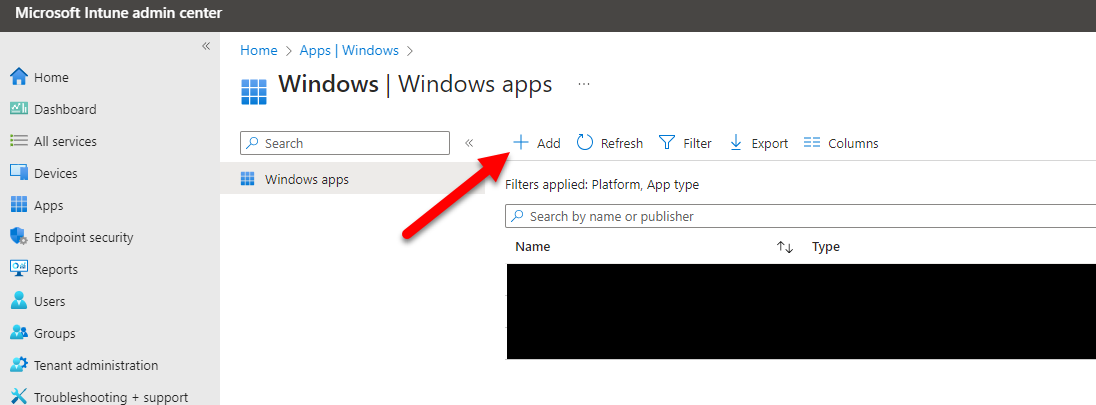Open the Reports menu item label
Screen dimensions: 1096x405
point(56,270)
